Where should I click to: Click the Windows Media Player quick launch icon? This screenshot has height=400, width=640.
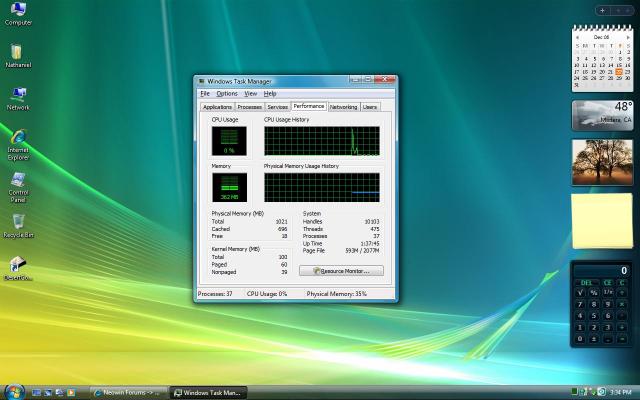pyautogui.click(x=71, y=393)
